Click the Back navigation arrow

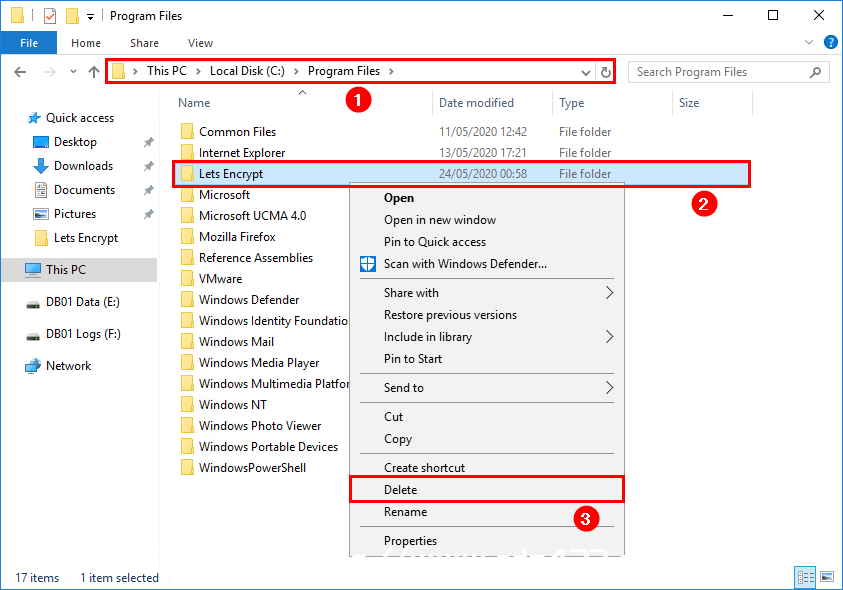pos(20,72)
